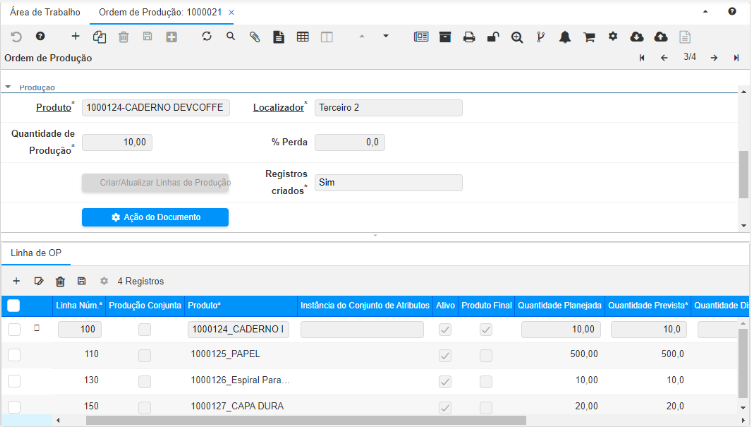Select the Linha de OP tab

pyautogui.click(x=36, y=250)
